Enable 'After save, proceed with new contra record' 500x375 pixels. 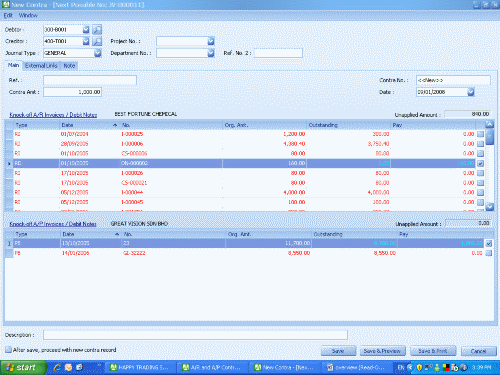click(8, 350)
